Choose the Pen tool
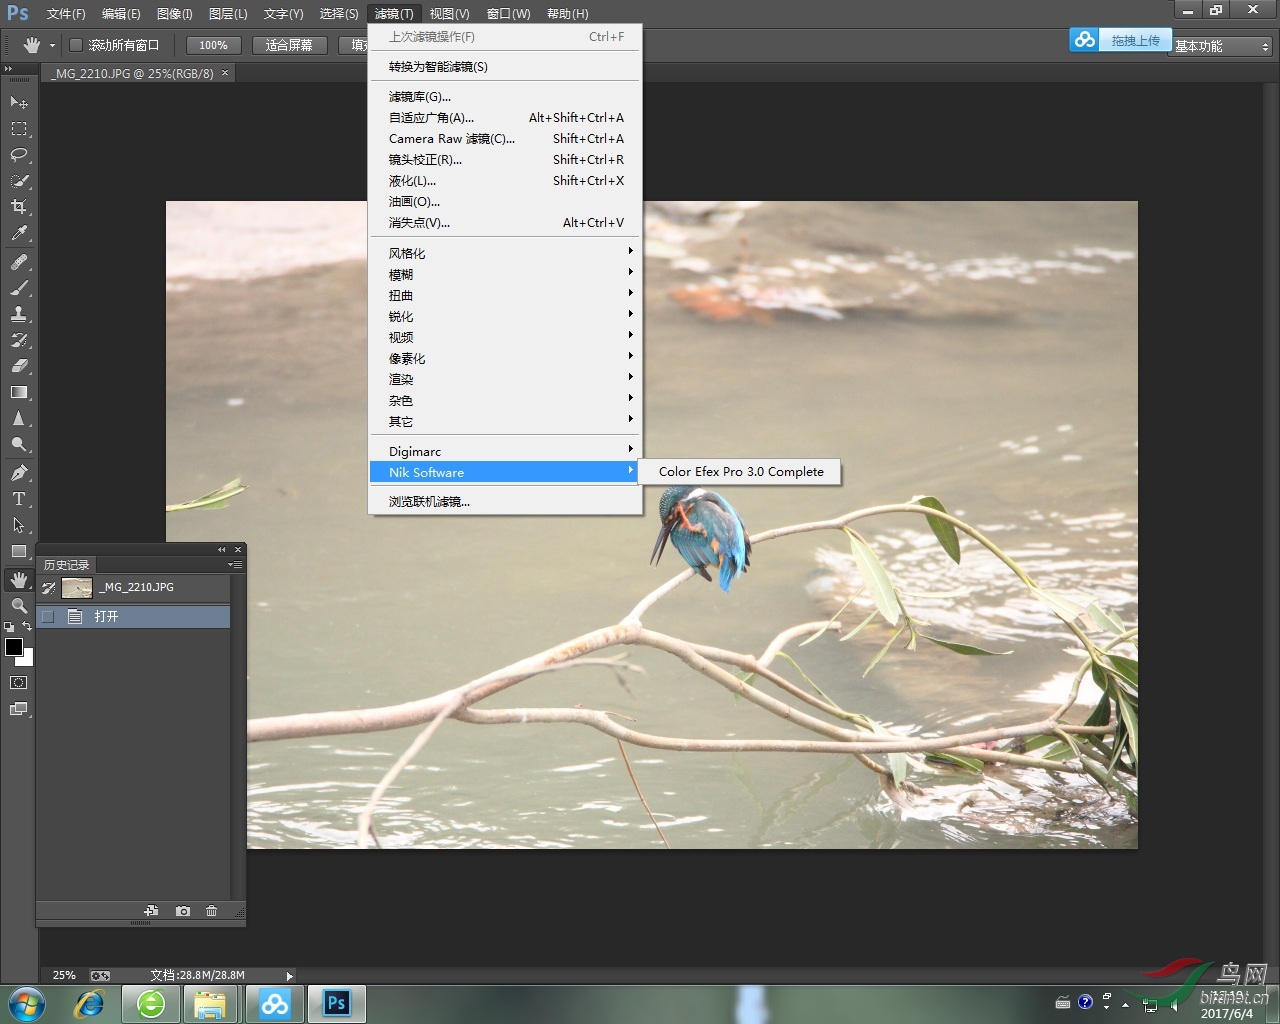 point(19,472)
